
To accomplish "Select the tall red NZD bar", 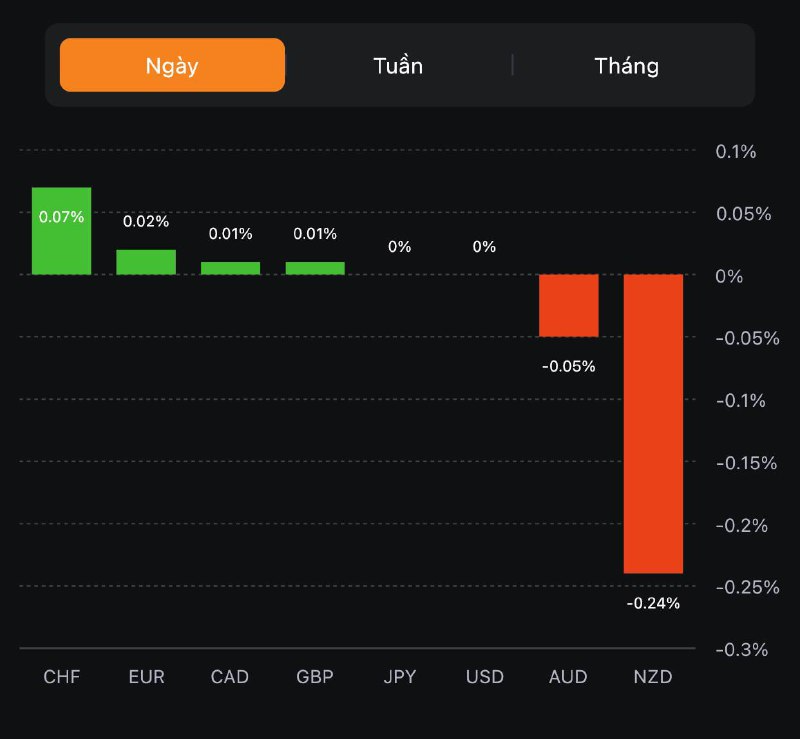I will pos(653,423).
